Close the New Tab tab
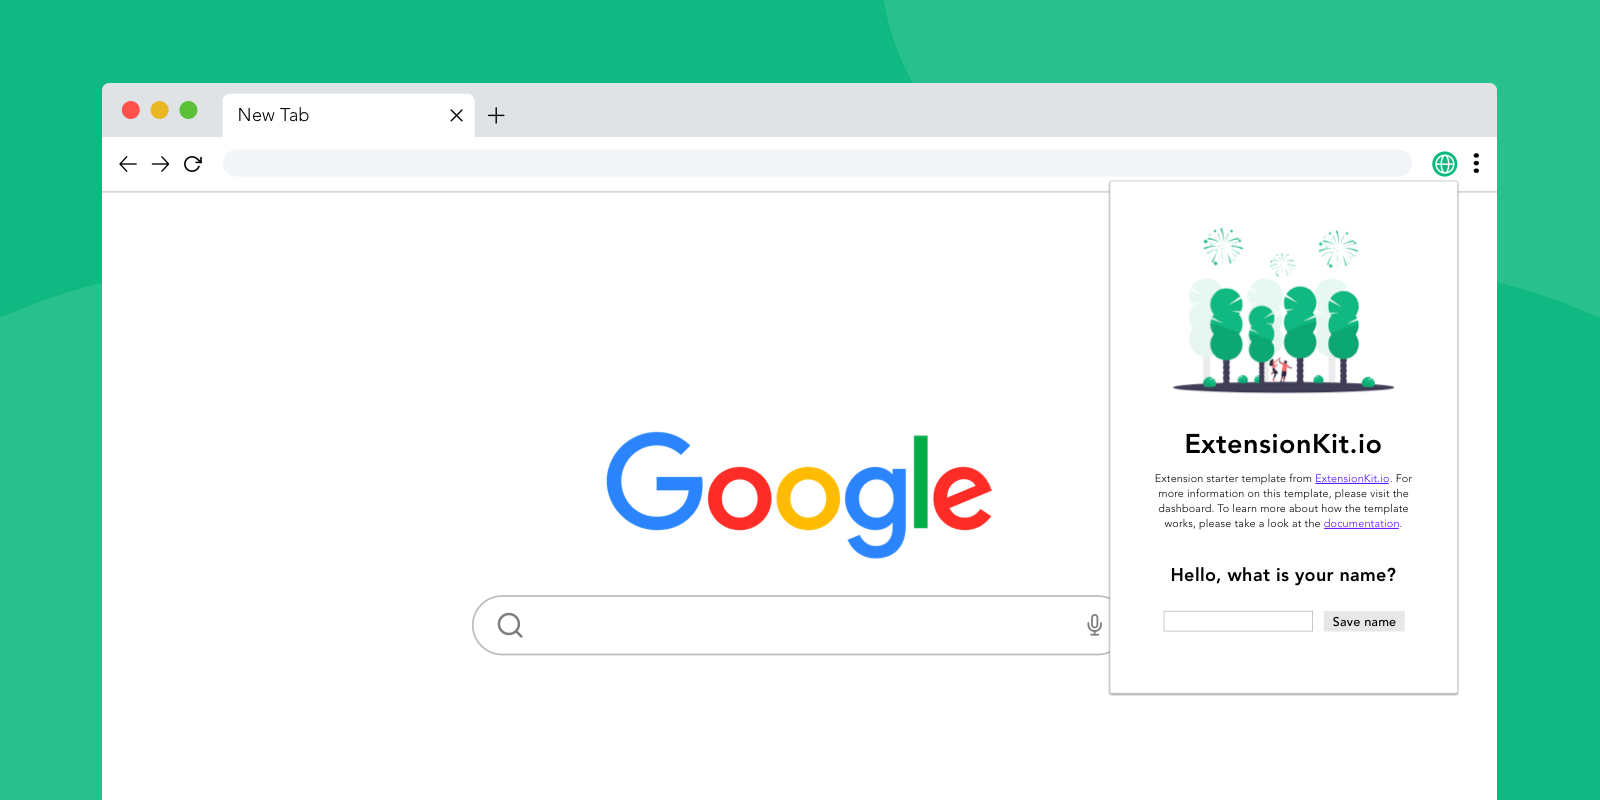 point(456,115)
